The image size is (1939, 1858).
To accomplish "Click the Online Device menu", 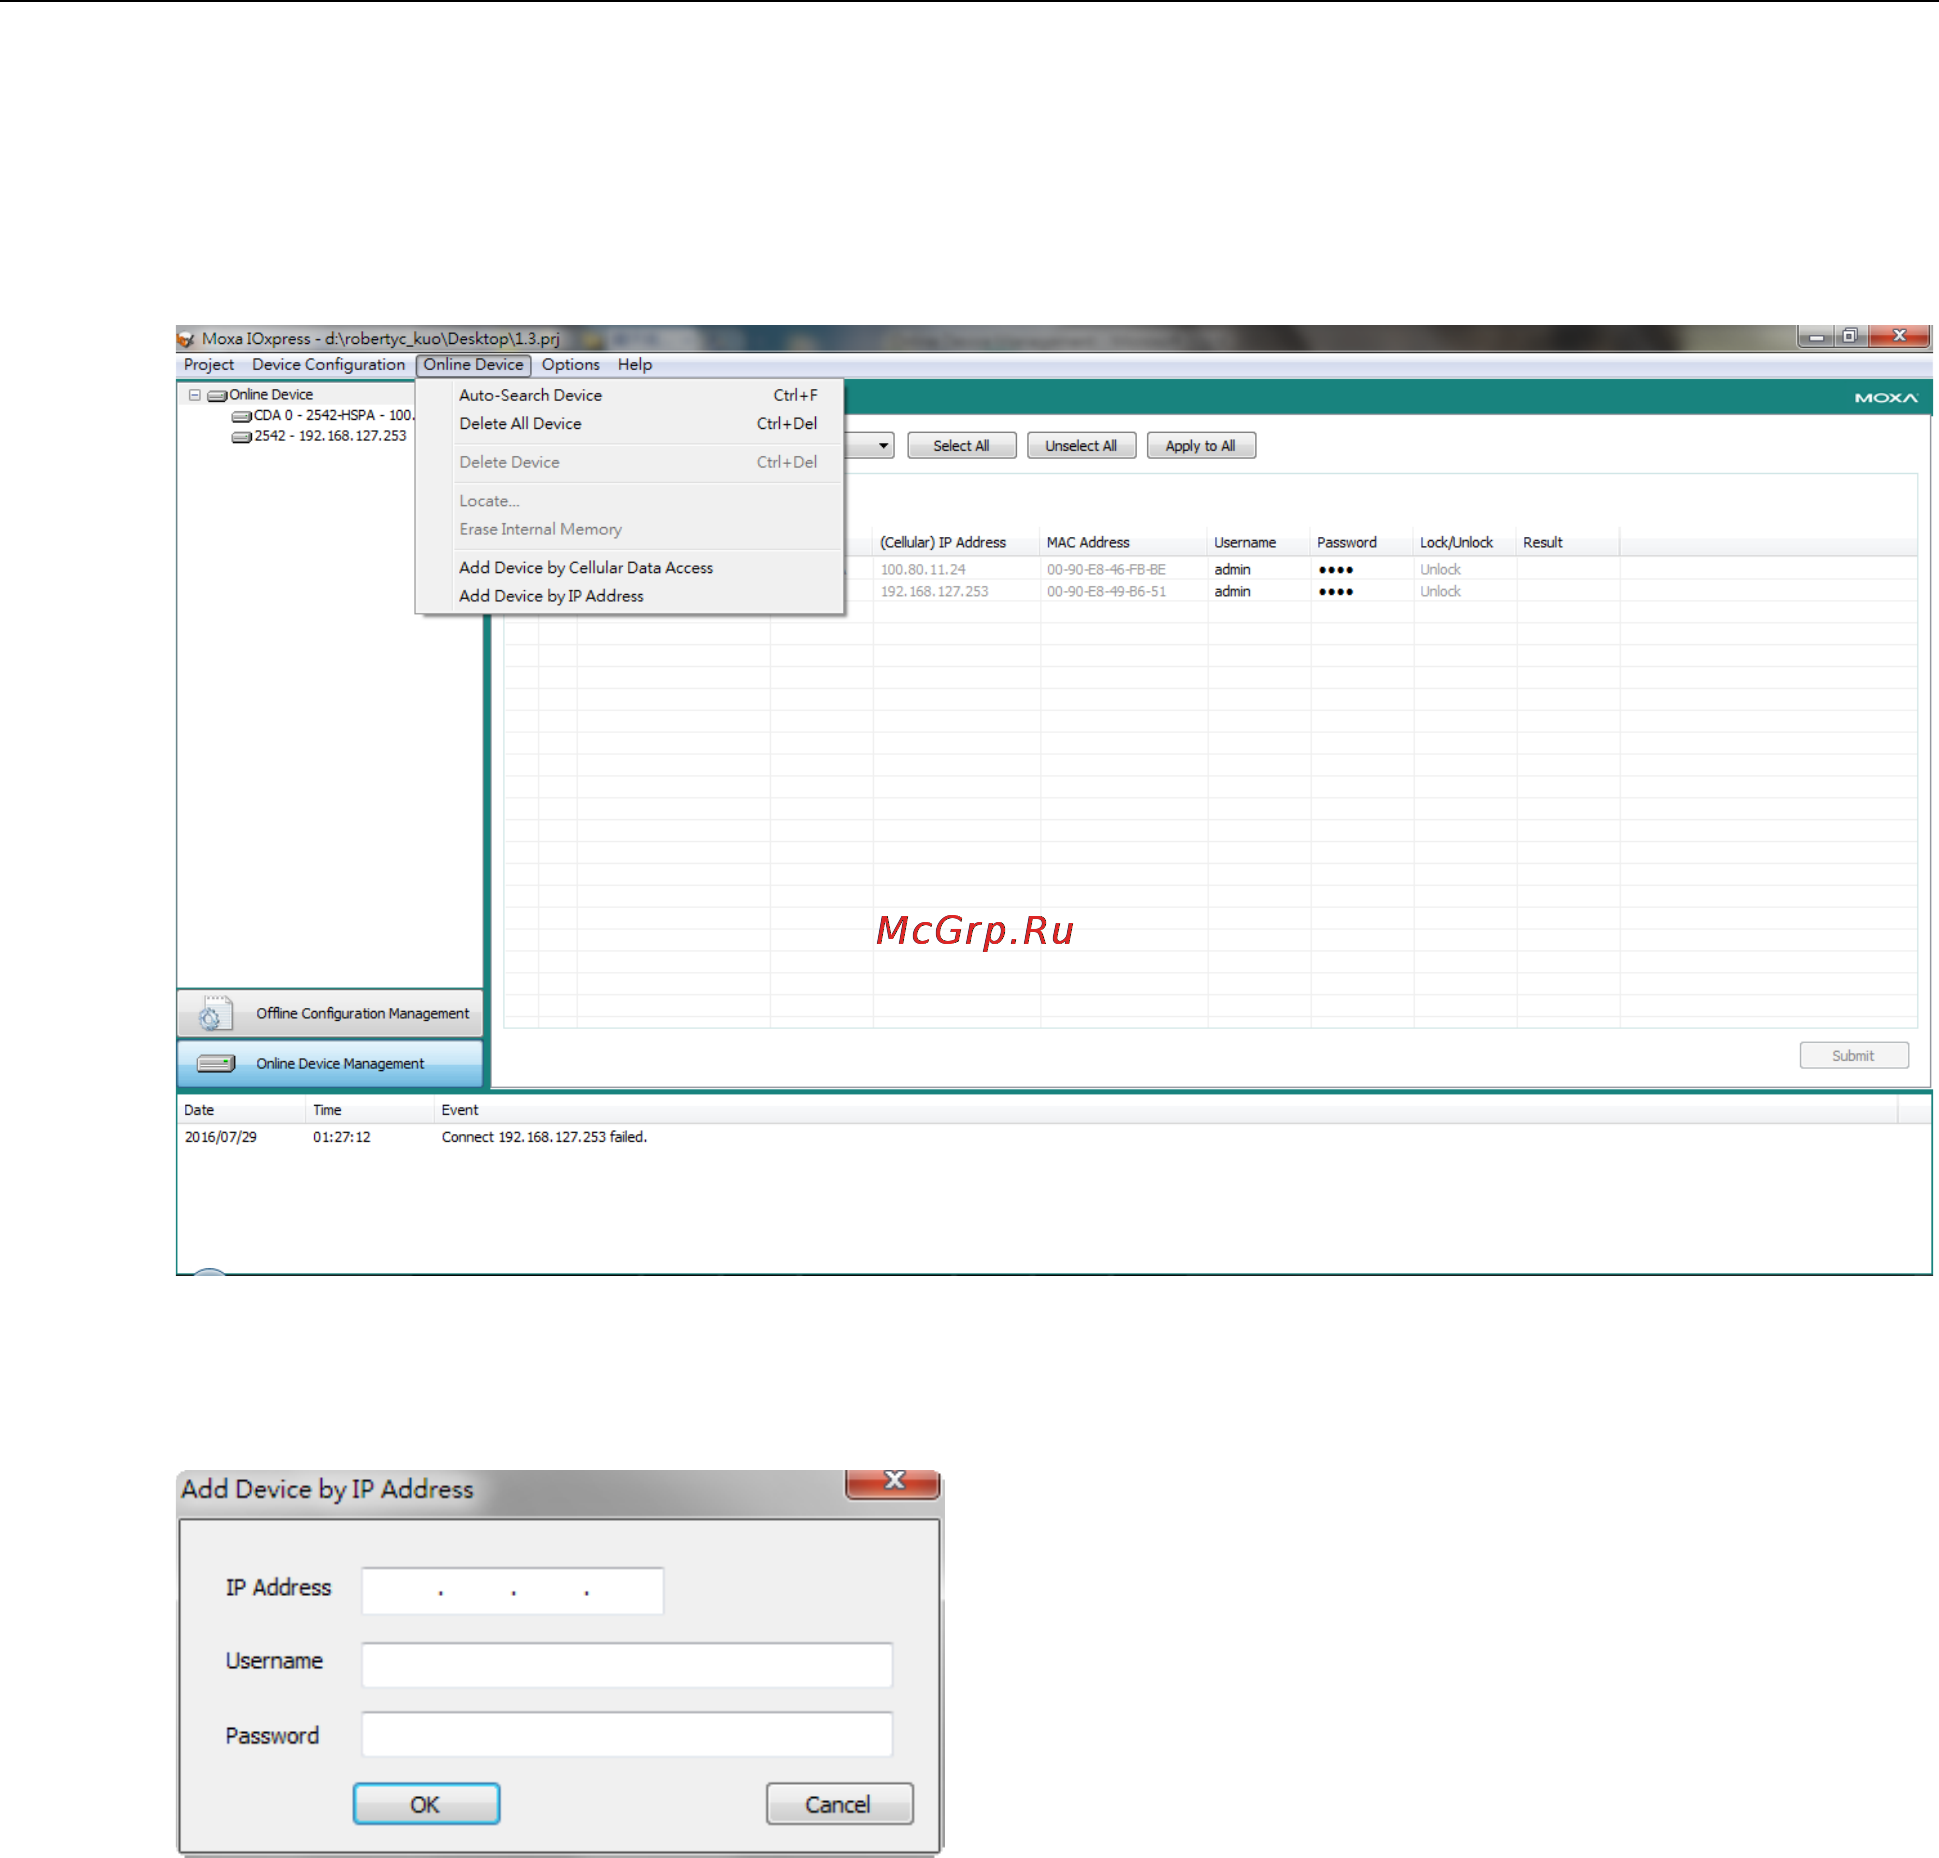I will pyautogui.click(x=473, y=365).
